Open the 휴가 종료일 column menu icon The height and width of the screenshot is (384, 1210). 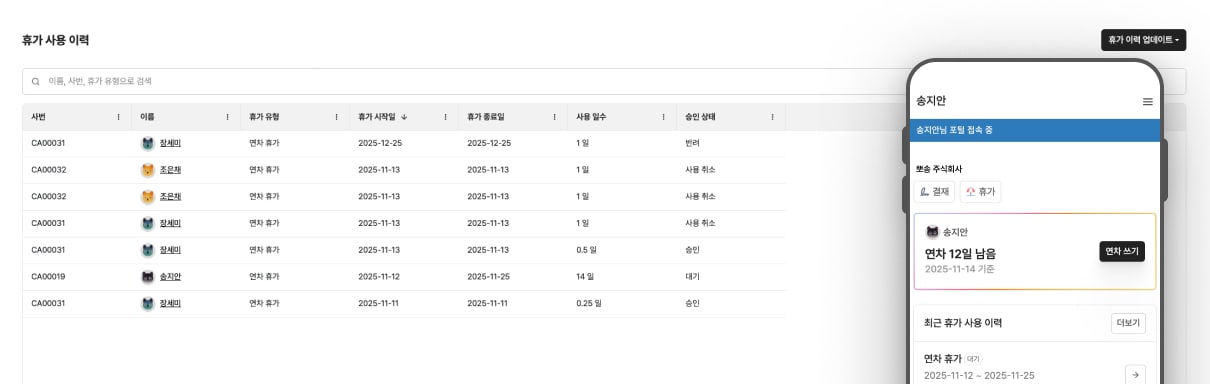554,117
